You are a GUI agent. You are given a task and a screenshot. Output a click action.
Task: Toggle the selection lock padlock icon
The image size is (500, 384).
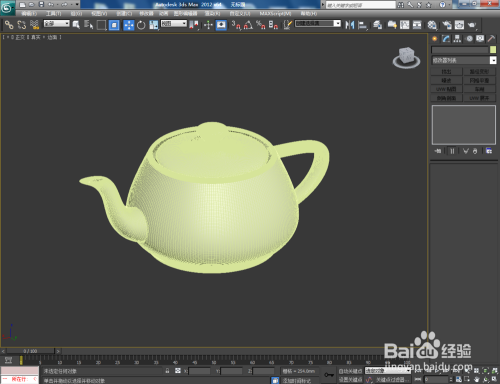pos(167,371)
